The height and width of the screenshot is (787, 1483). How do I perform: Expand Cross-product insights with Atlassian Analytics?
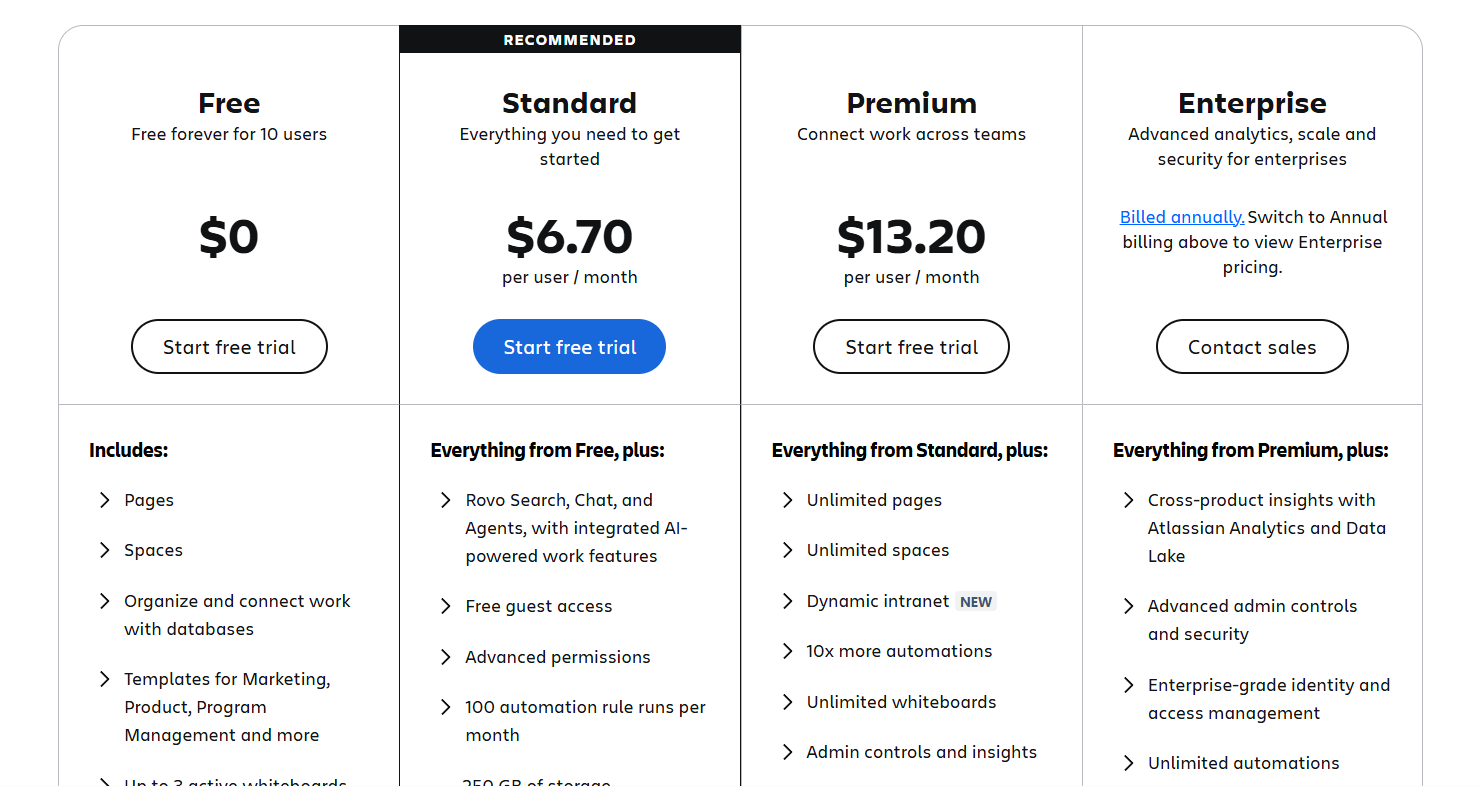pyautogui.click(x=1129, y=500)
